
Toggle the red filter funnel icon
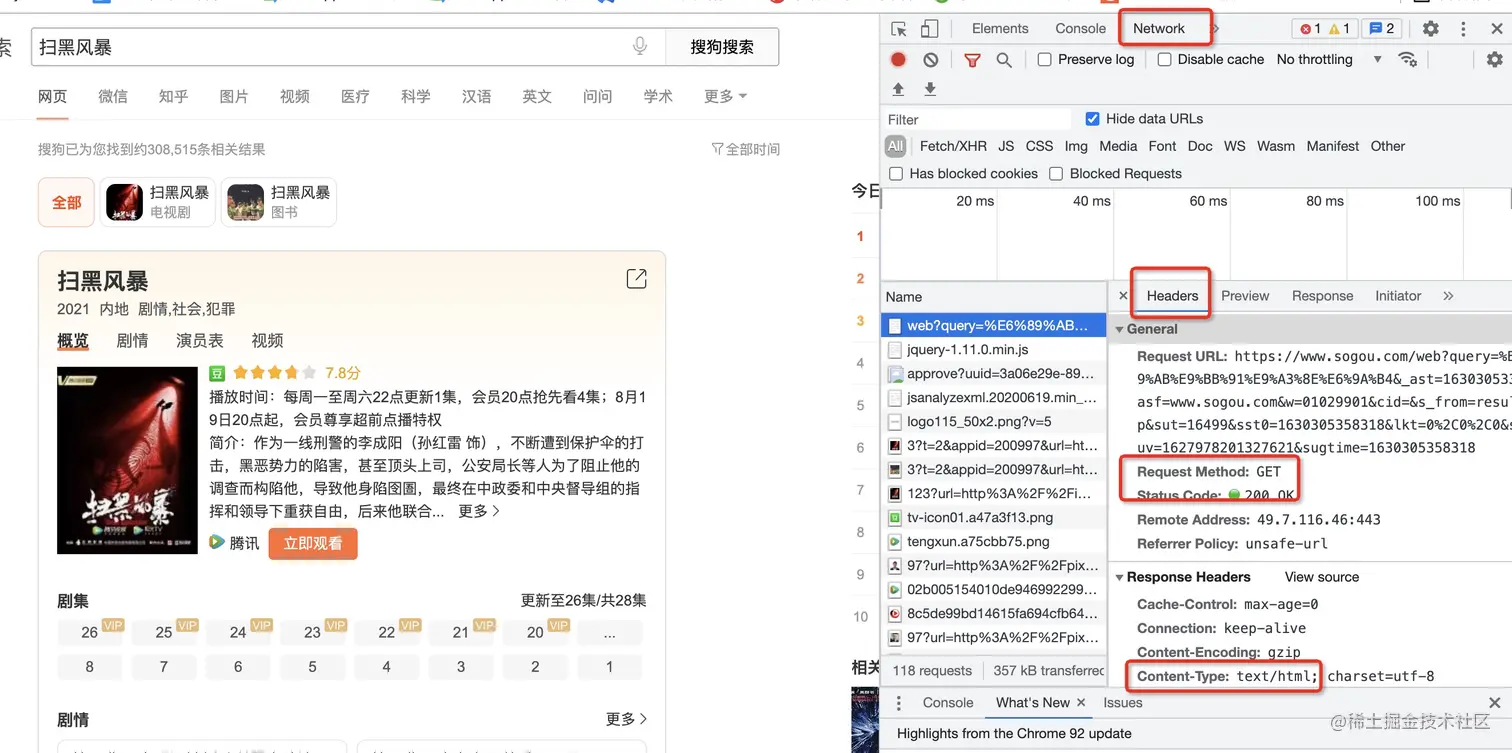972,60
